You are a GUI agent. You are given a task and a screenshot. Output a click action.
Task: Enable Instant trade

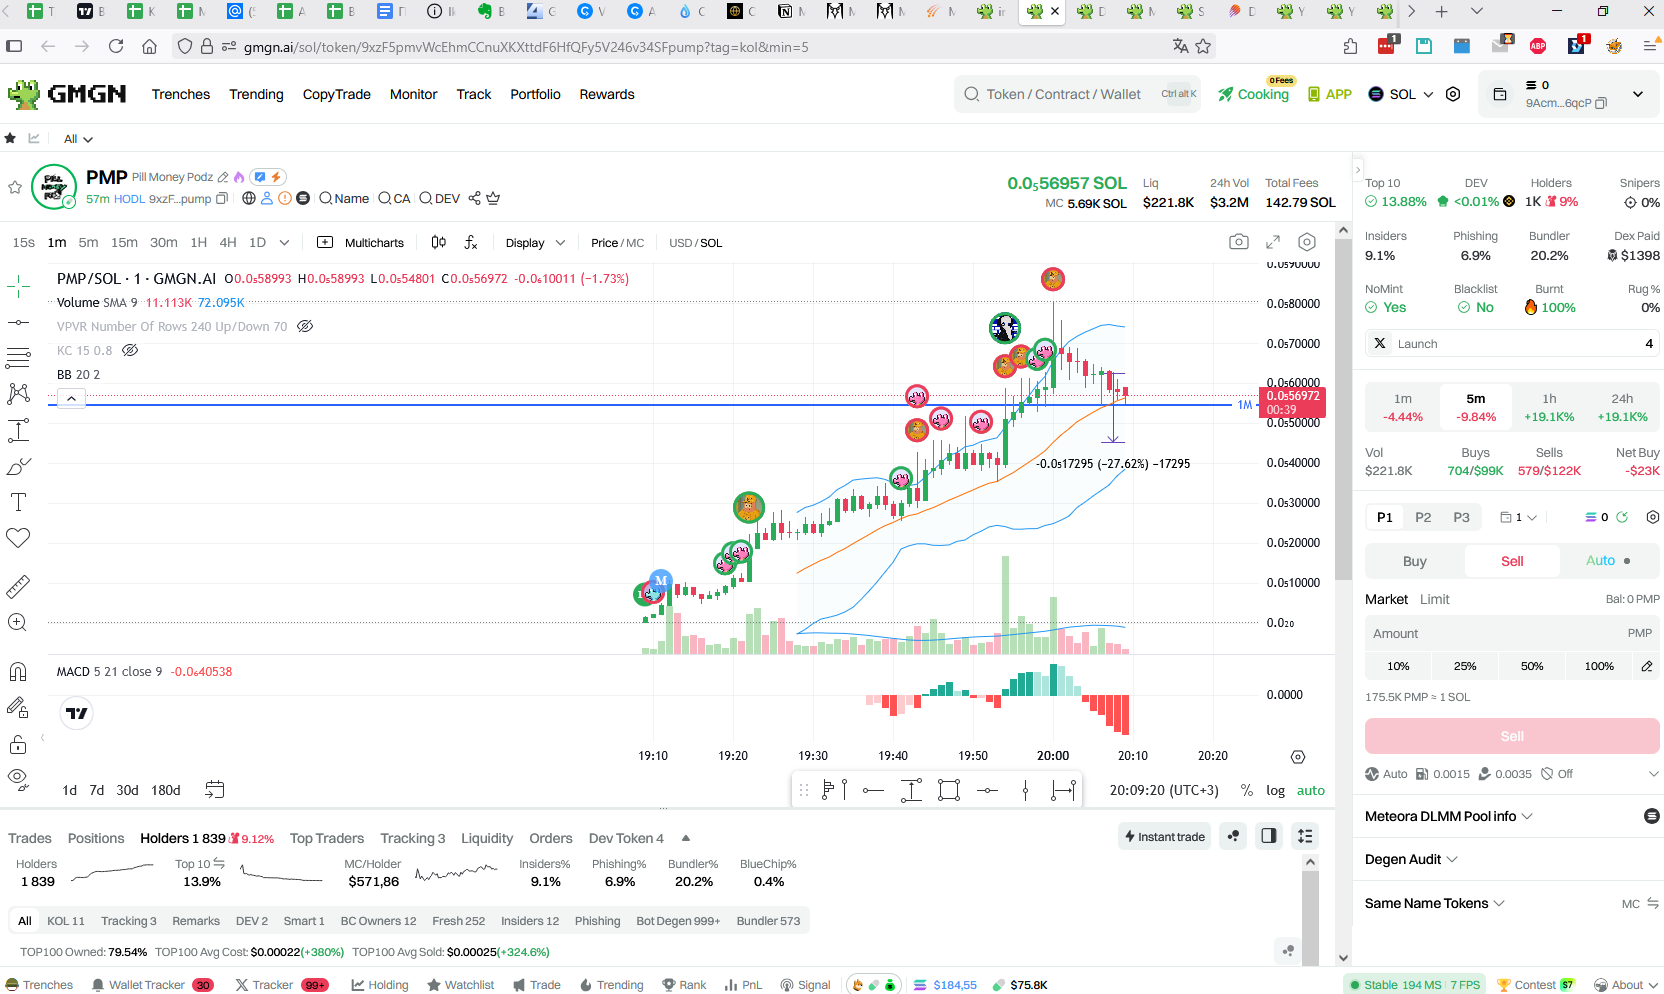click(x=1165, y=836)
